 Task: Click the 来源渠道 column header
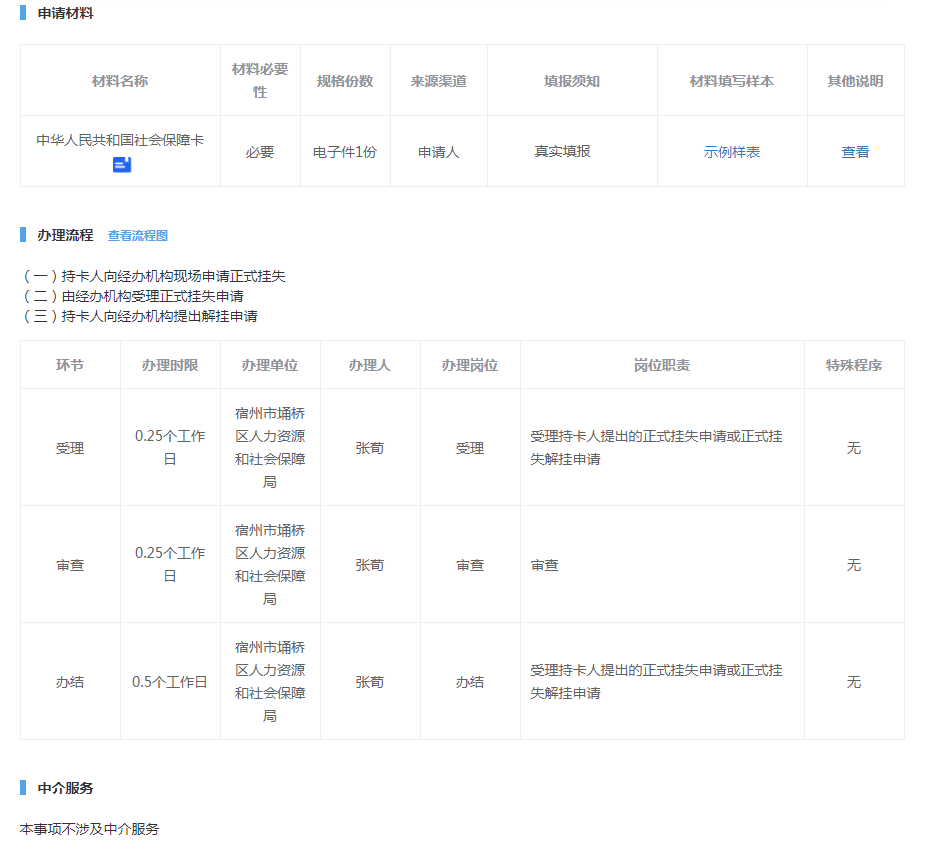click(438, 81)
